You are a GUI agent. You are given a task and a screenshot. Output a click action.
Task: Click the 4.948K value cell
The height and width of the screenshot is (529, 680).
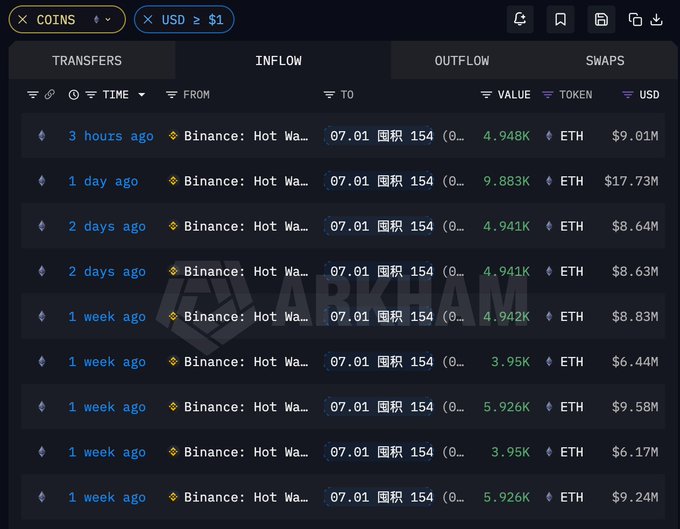click(507, 136)
